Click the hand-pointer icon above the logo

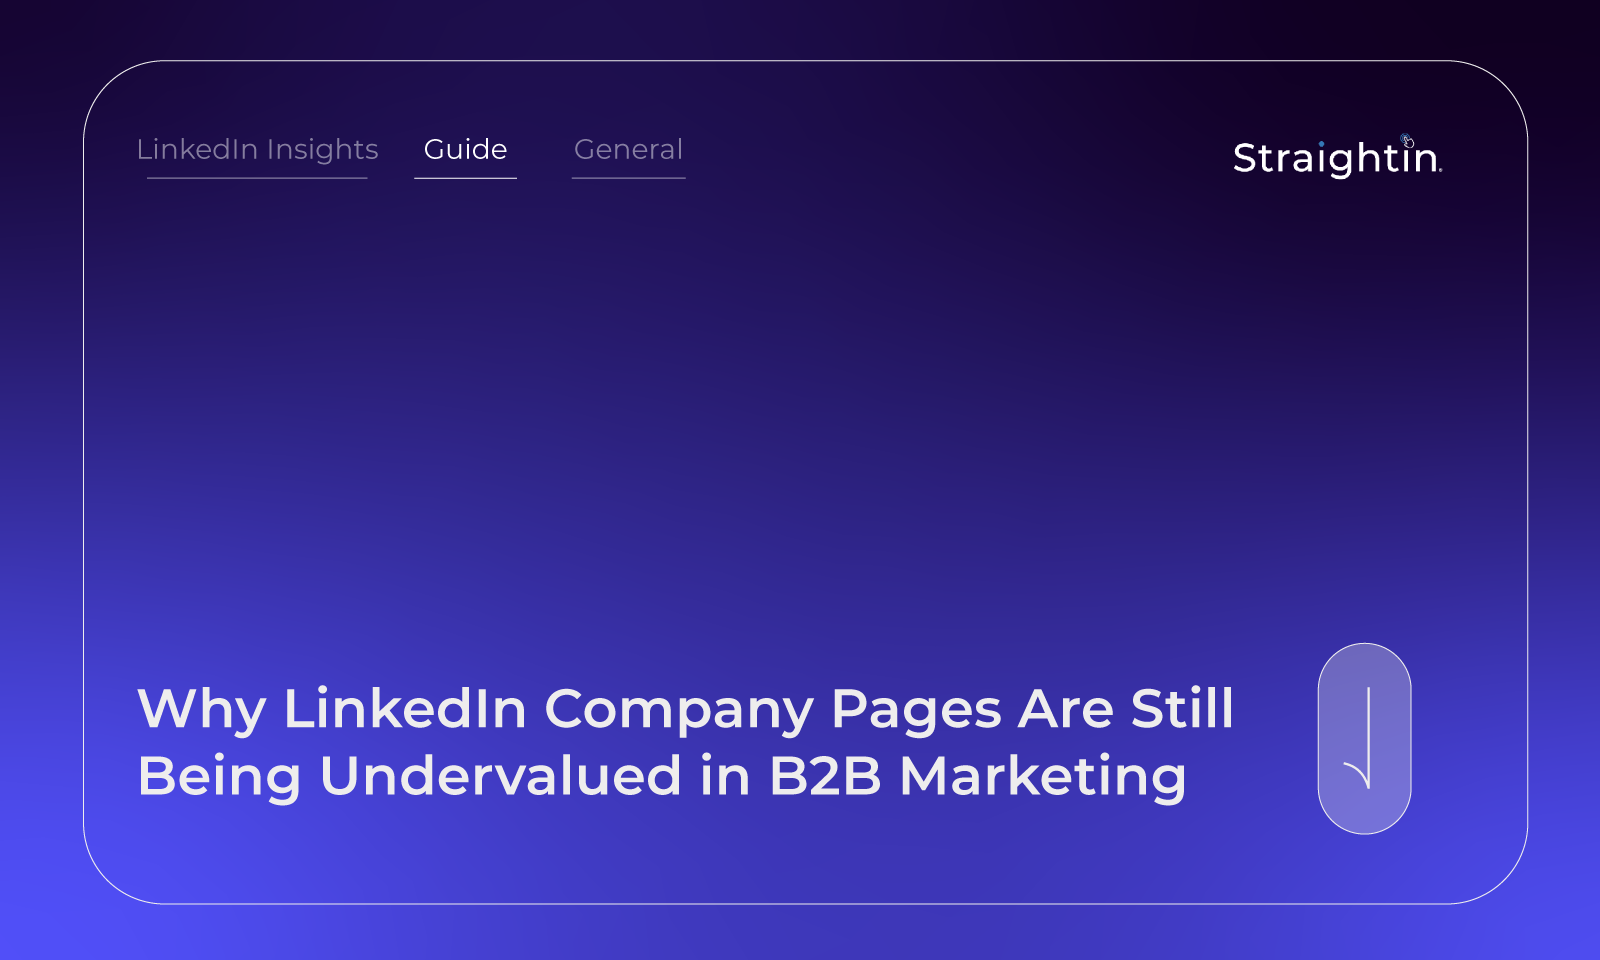click(1407, 140)
